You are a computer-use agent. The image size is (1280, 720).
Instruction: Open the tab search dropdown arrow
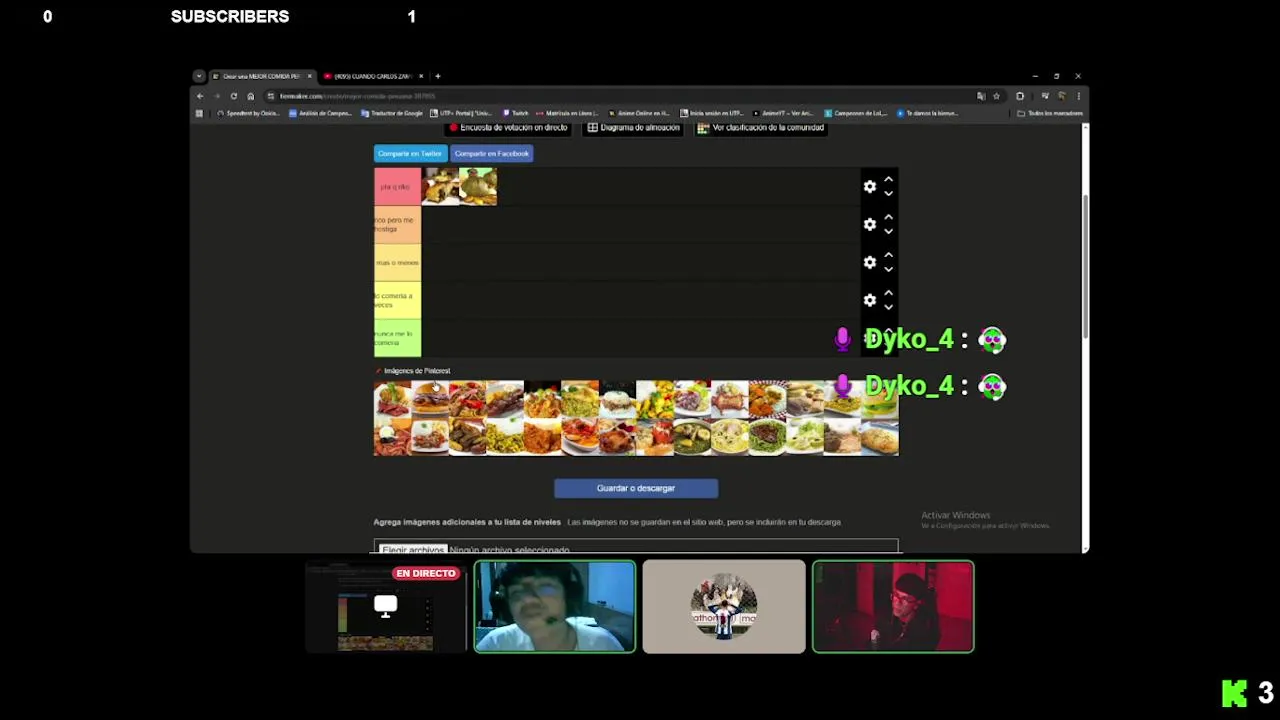tap(199, 76)
